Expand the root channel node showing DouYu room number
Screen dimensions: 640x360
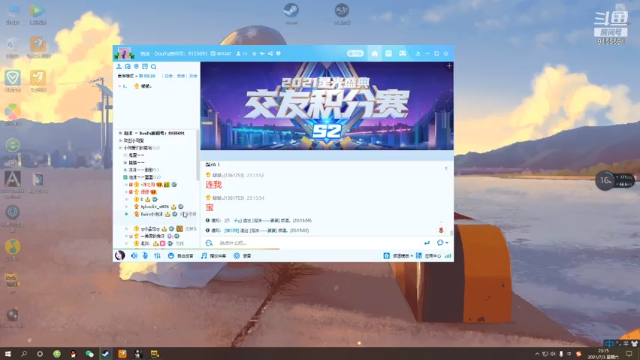tap(120, 133)
